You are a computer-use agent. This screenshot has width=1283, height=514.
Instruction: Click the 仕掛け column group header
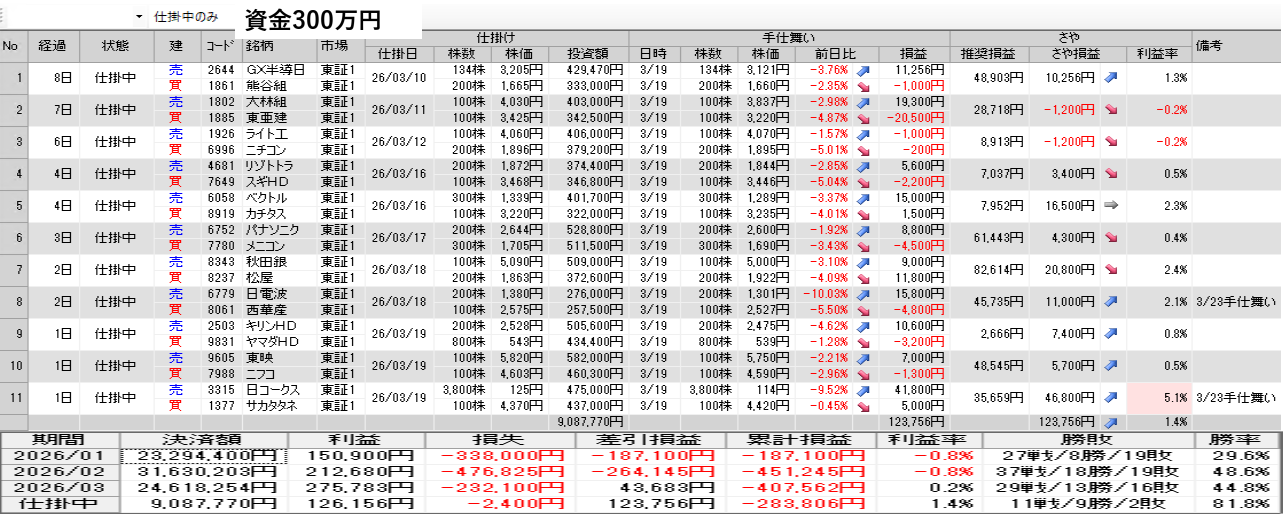pyautogui.click(x=496, y=37)
